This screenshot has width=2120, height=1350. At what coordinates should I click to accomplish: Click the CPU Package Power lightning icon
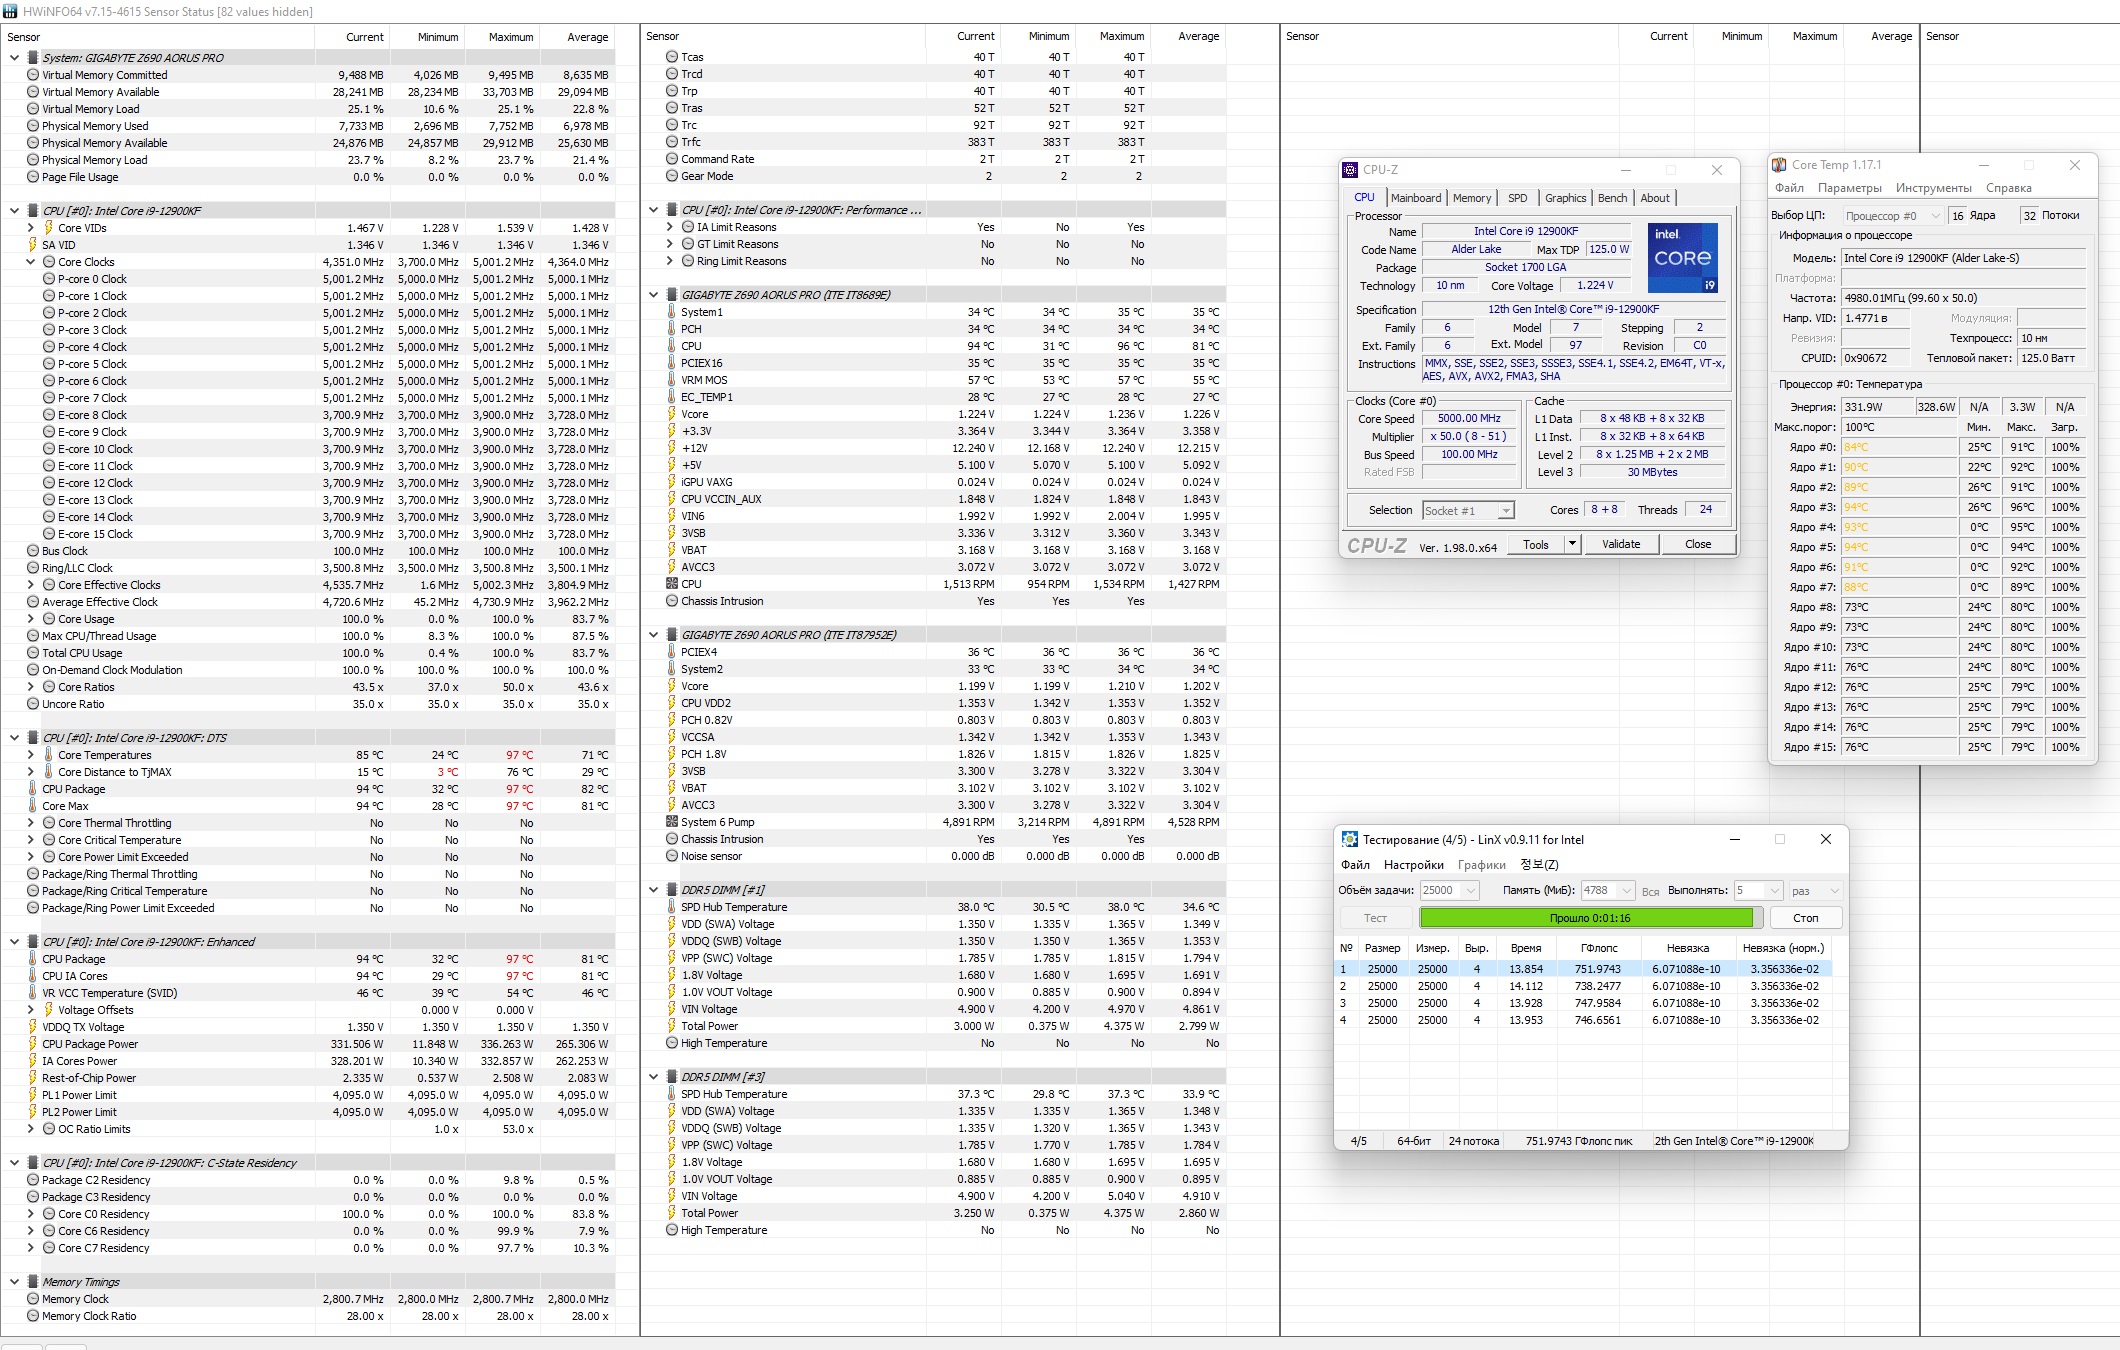(x=33, y=1044)
